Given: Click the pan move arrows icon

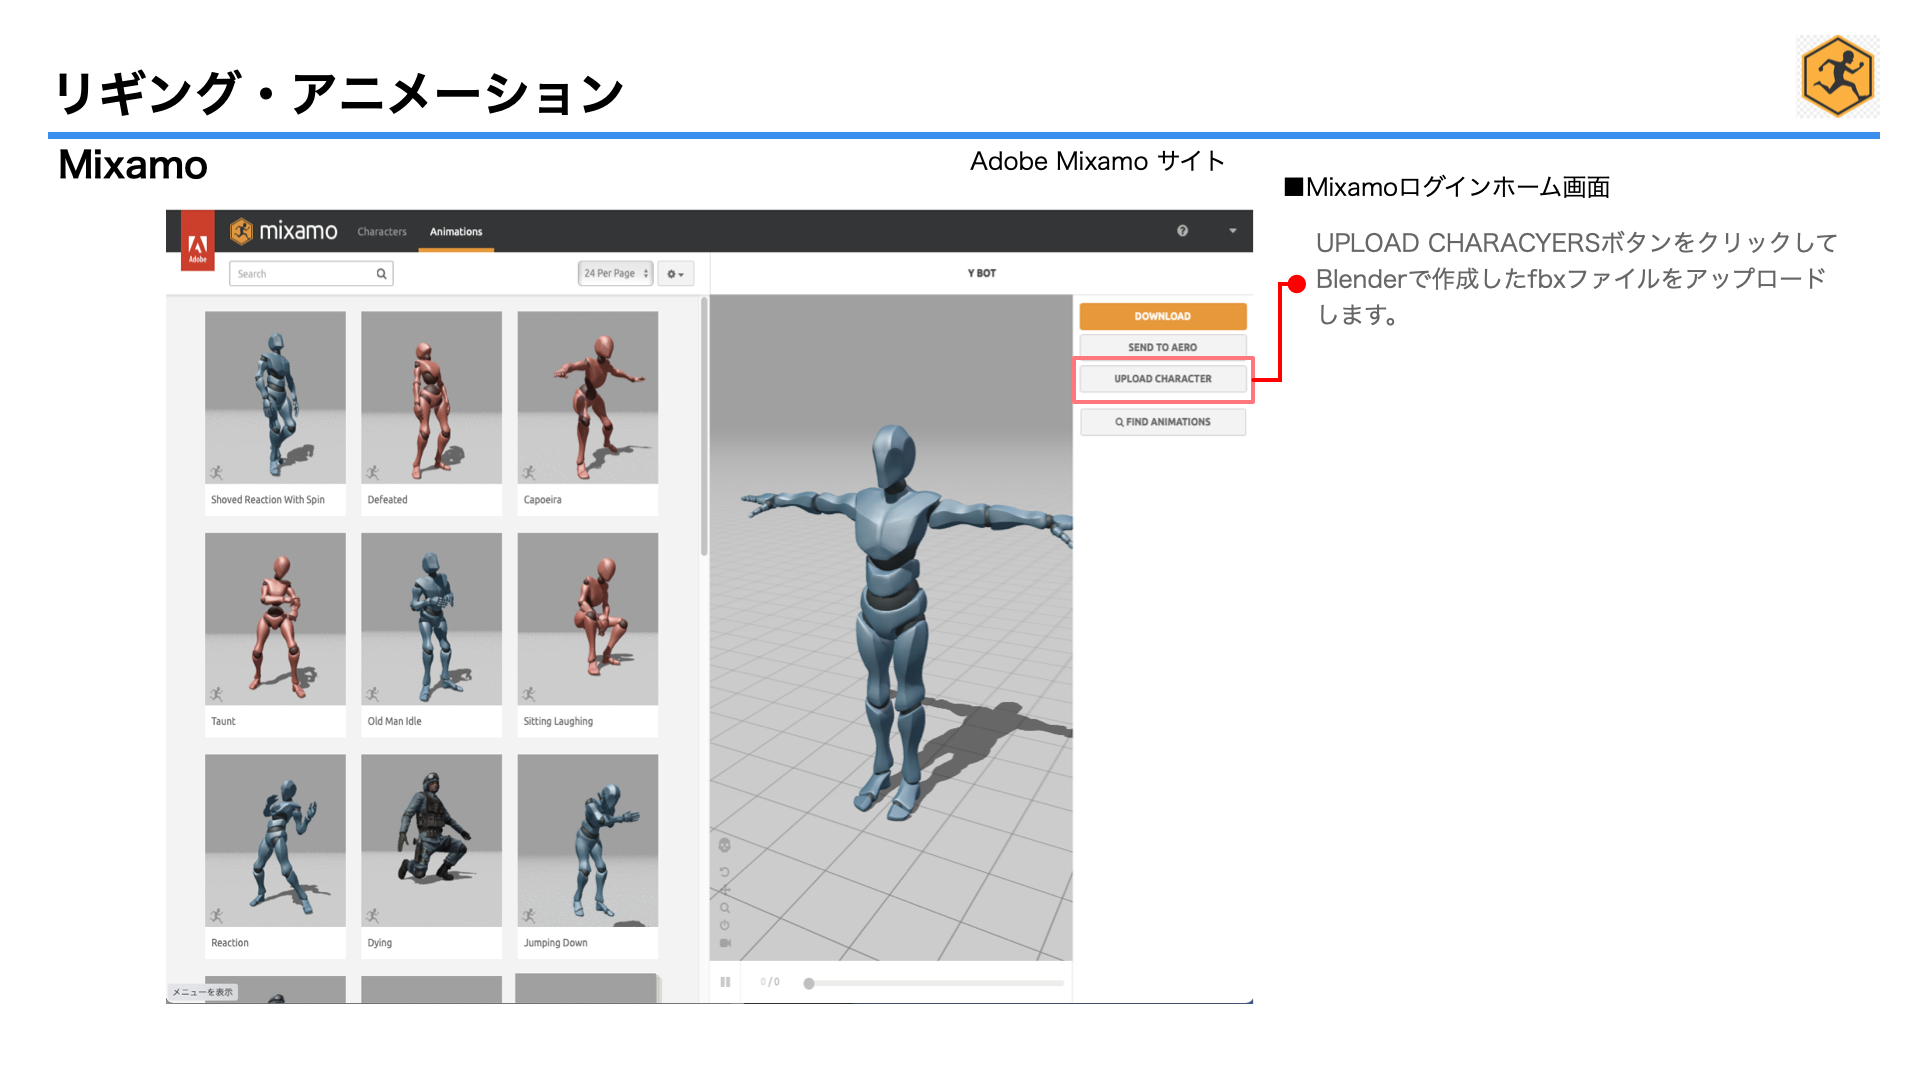Looking at the screenshot, I should coord(725,890).
